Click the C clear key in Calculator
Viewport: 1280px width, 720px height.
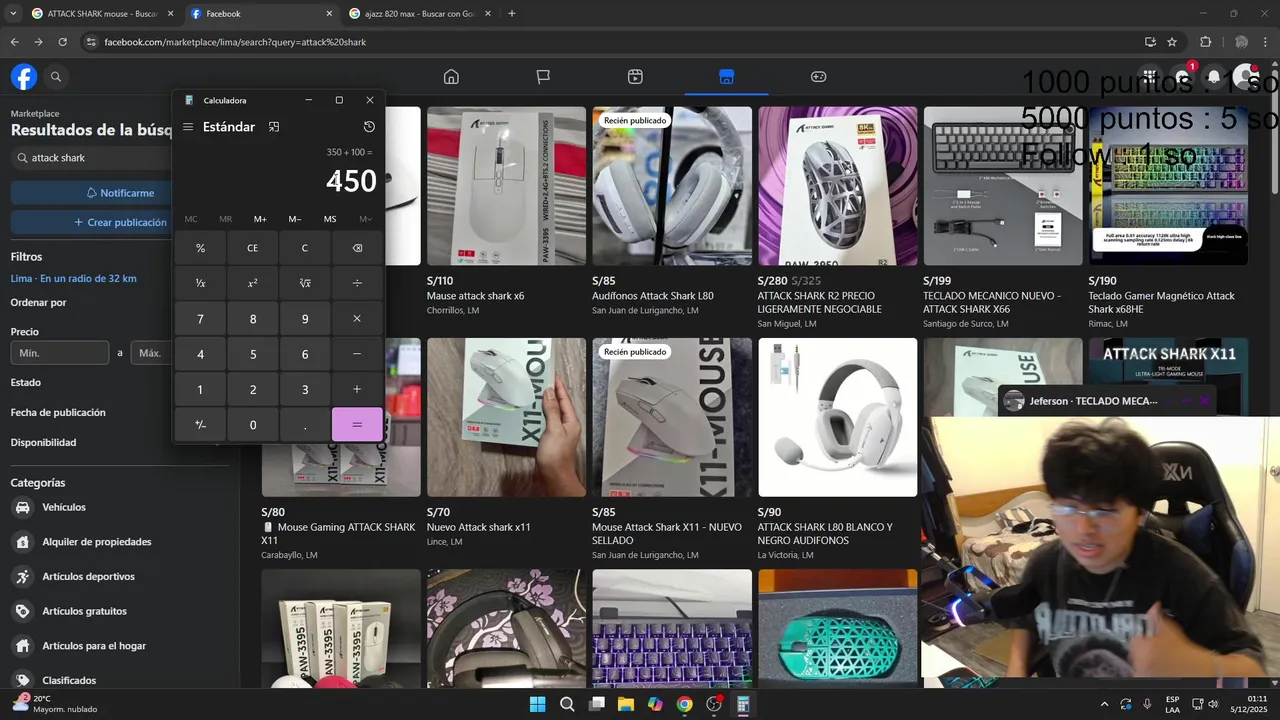(x=305, y=248)
